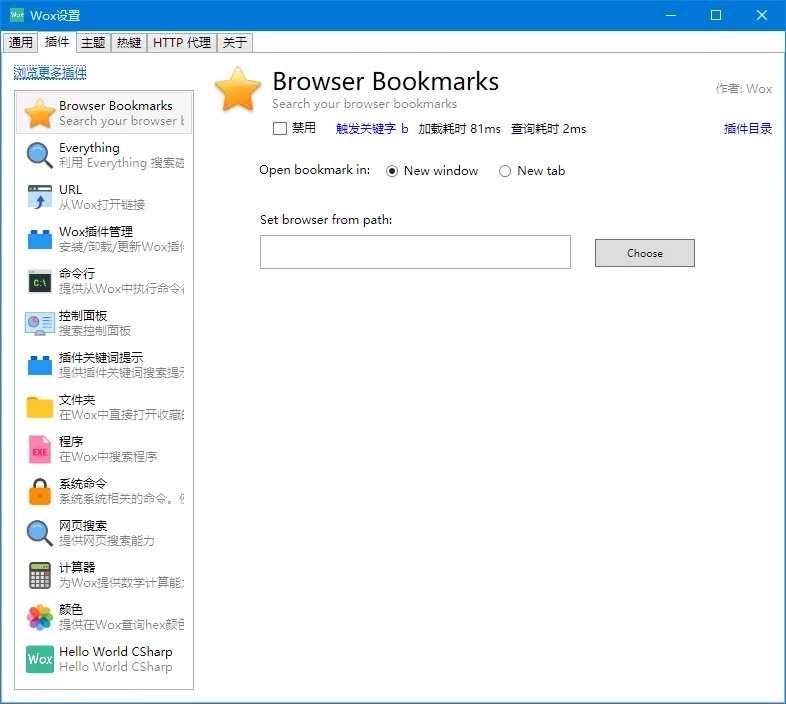This screenshot has height=704, width=786.
Task: Click the 从Wox打开链接 description text
Action: [x=102, y=205]
